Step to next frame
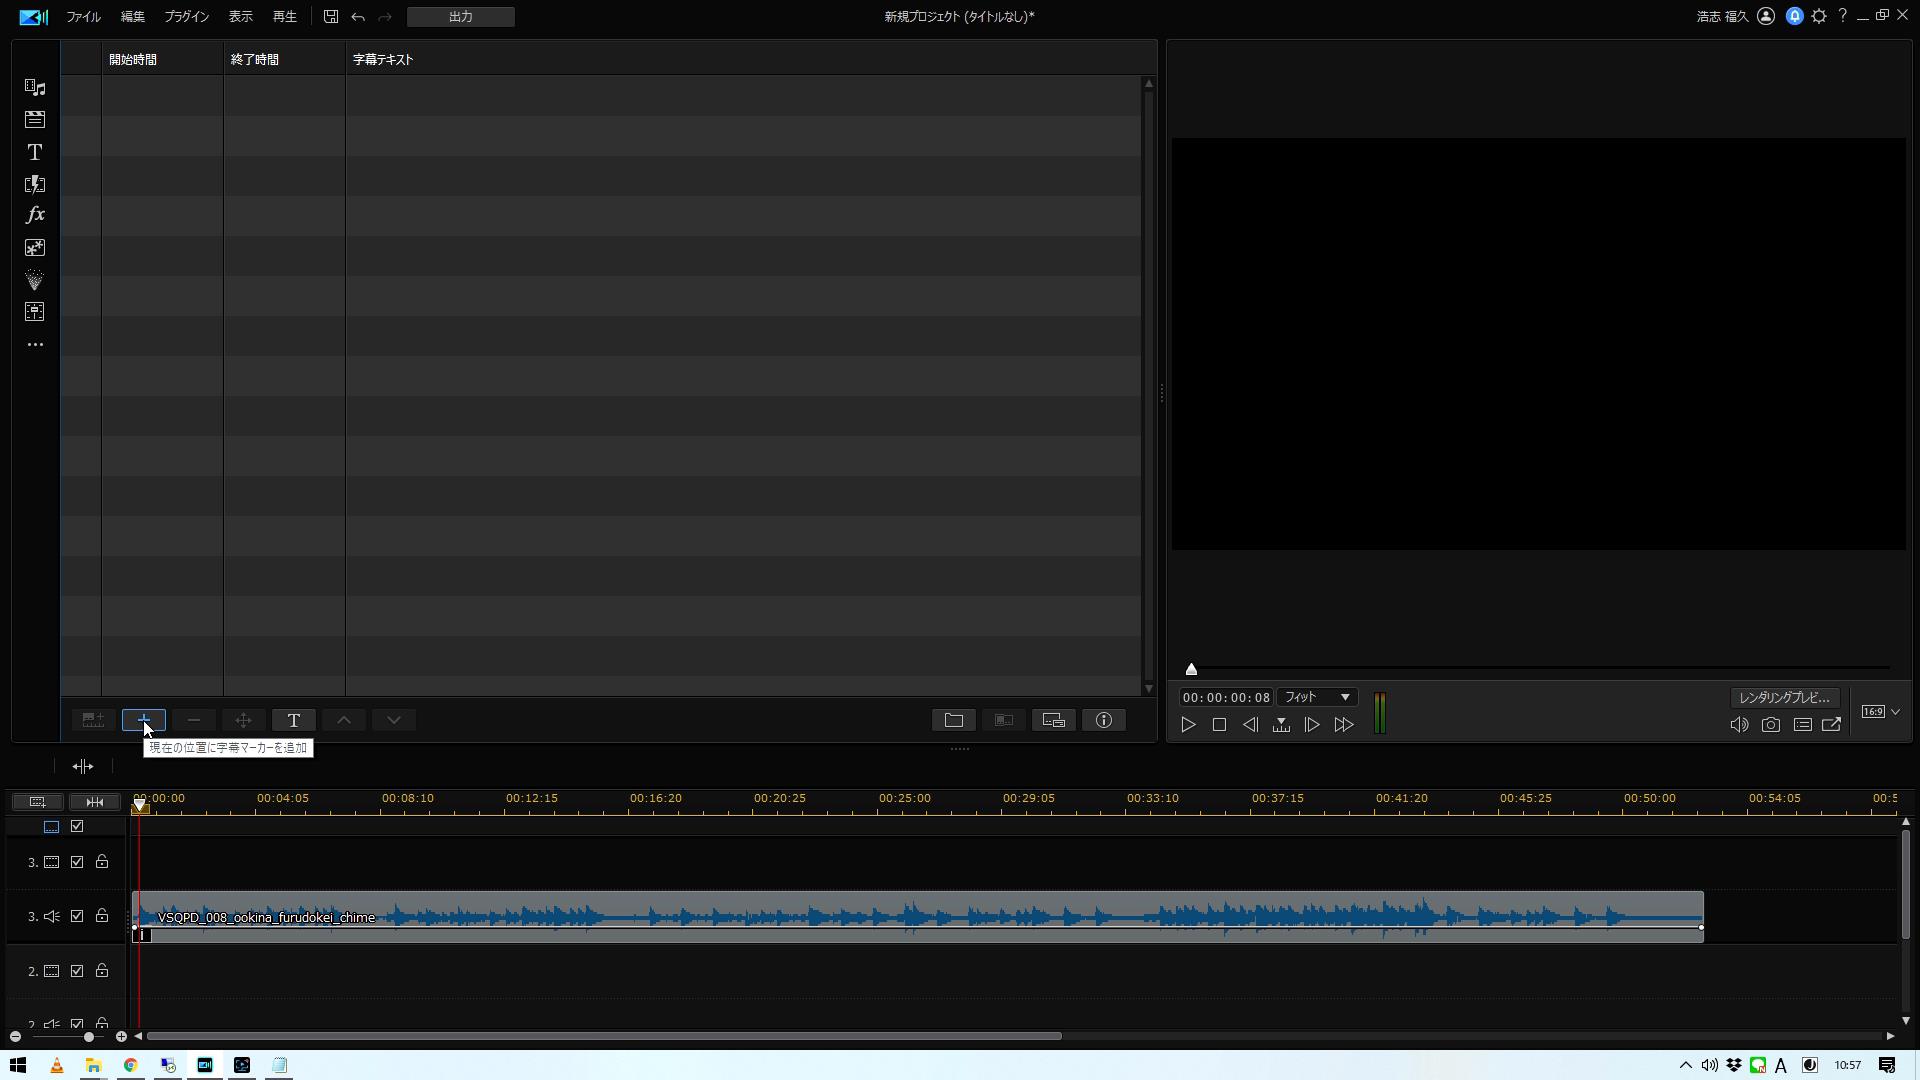 pos(1312,725)
